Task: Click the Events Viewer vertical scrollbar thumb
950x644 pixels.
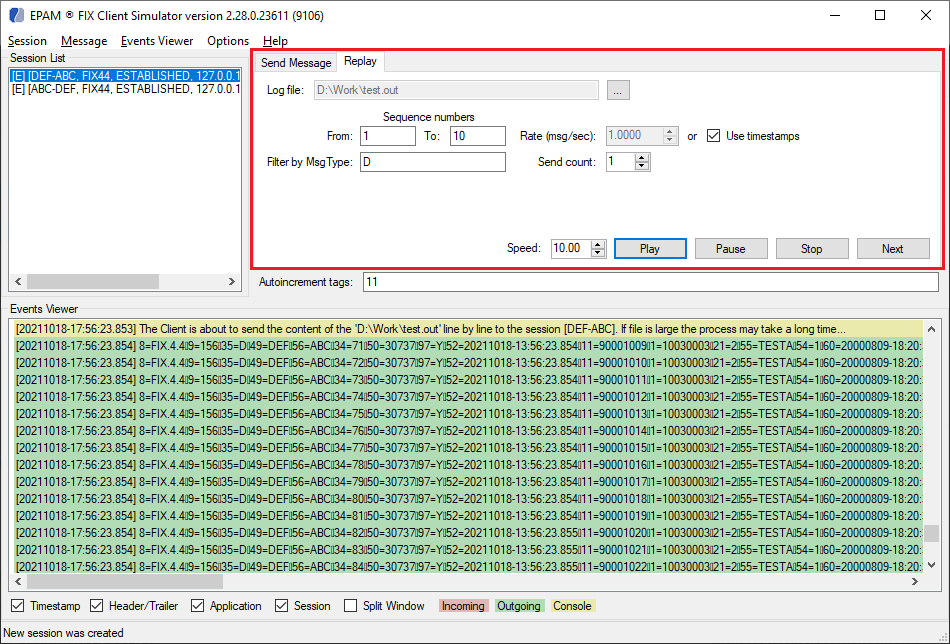Action: point(931,533)
